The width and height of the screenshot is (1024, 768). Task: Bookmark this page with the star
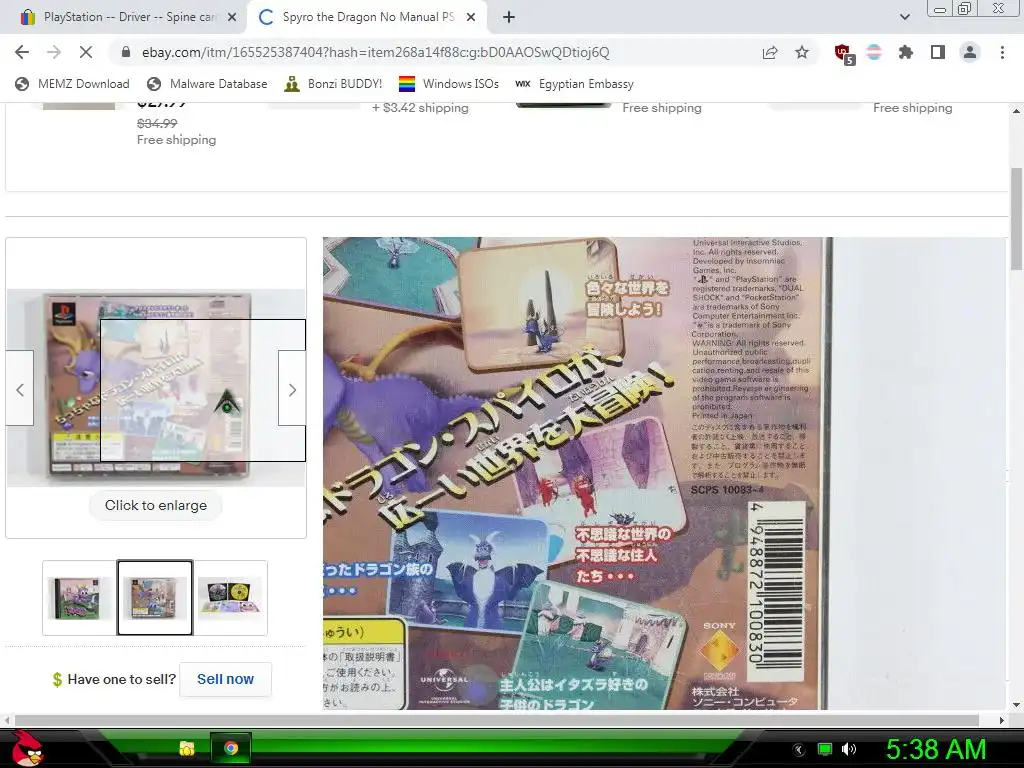(802, 52)
